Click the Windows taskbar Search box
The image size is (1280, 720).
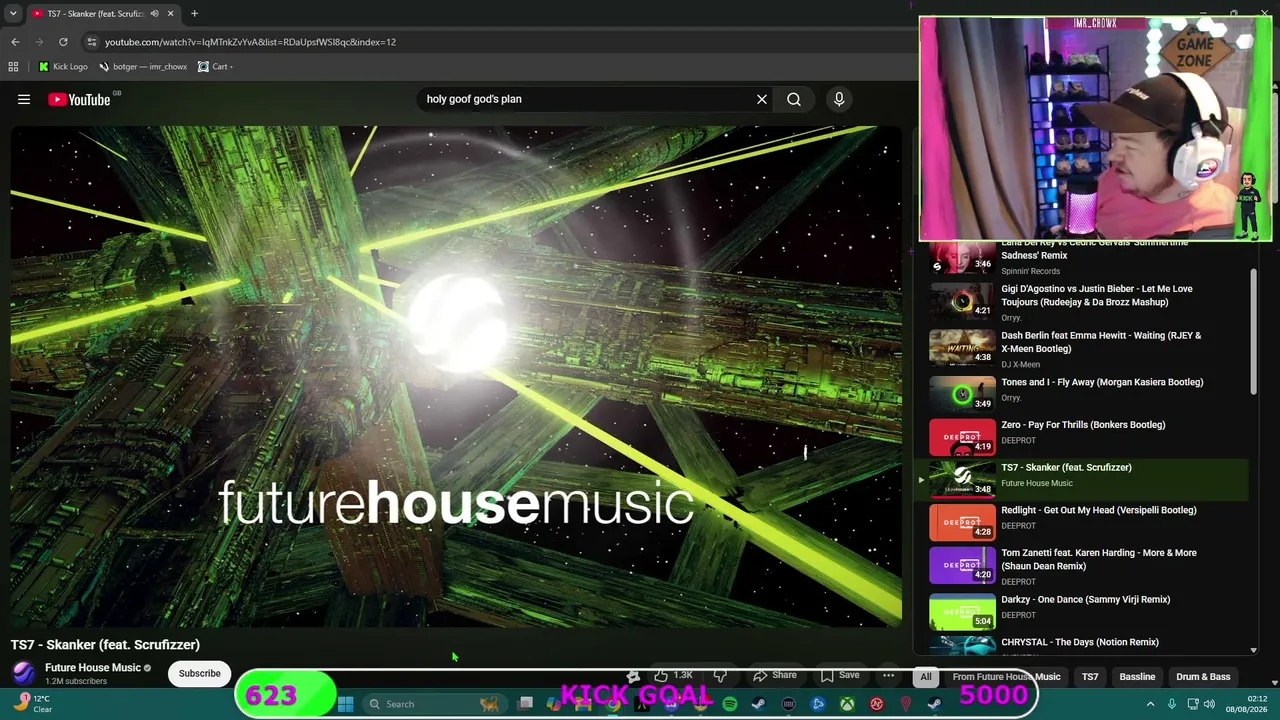[435, 704]
